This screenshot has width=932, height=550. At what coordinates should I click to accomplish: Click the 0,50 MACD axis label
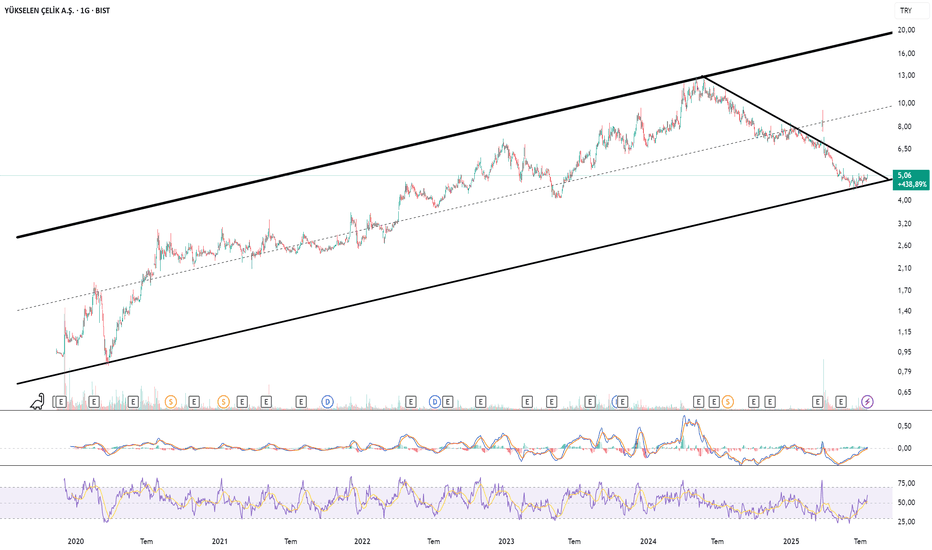(x=905, y=426)
